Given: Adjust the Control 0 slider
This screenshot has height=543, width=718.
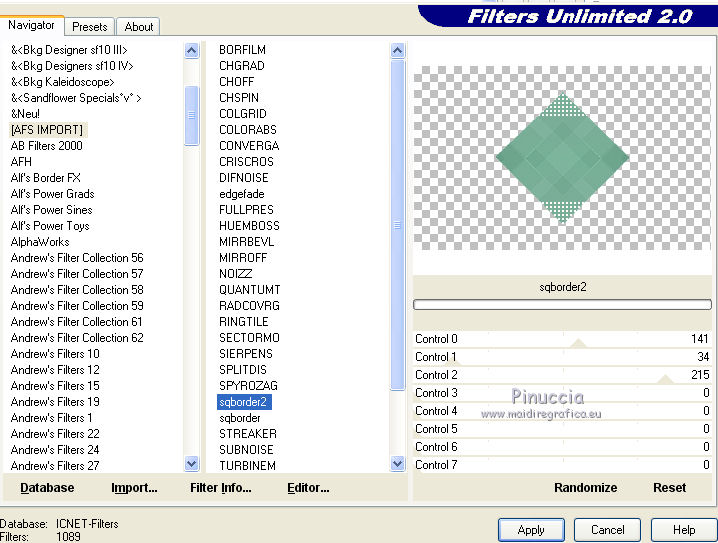Looking at the screenshot, I should [562, 339].
